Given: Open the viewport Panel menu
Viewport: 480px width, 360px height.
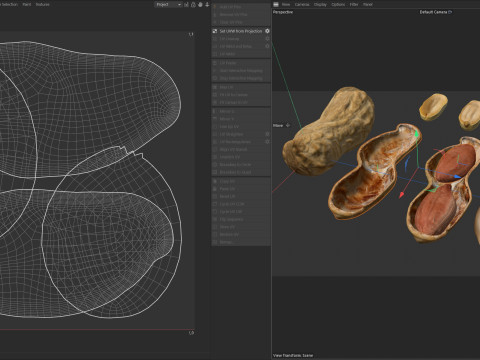Looking at the screenshot, I should click(x=368, y=5).
